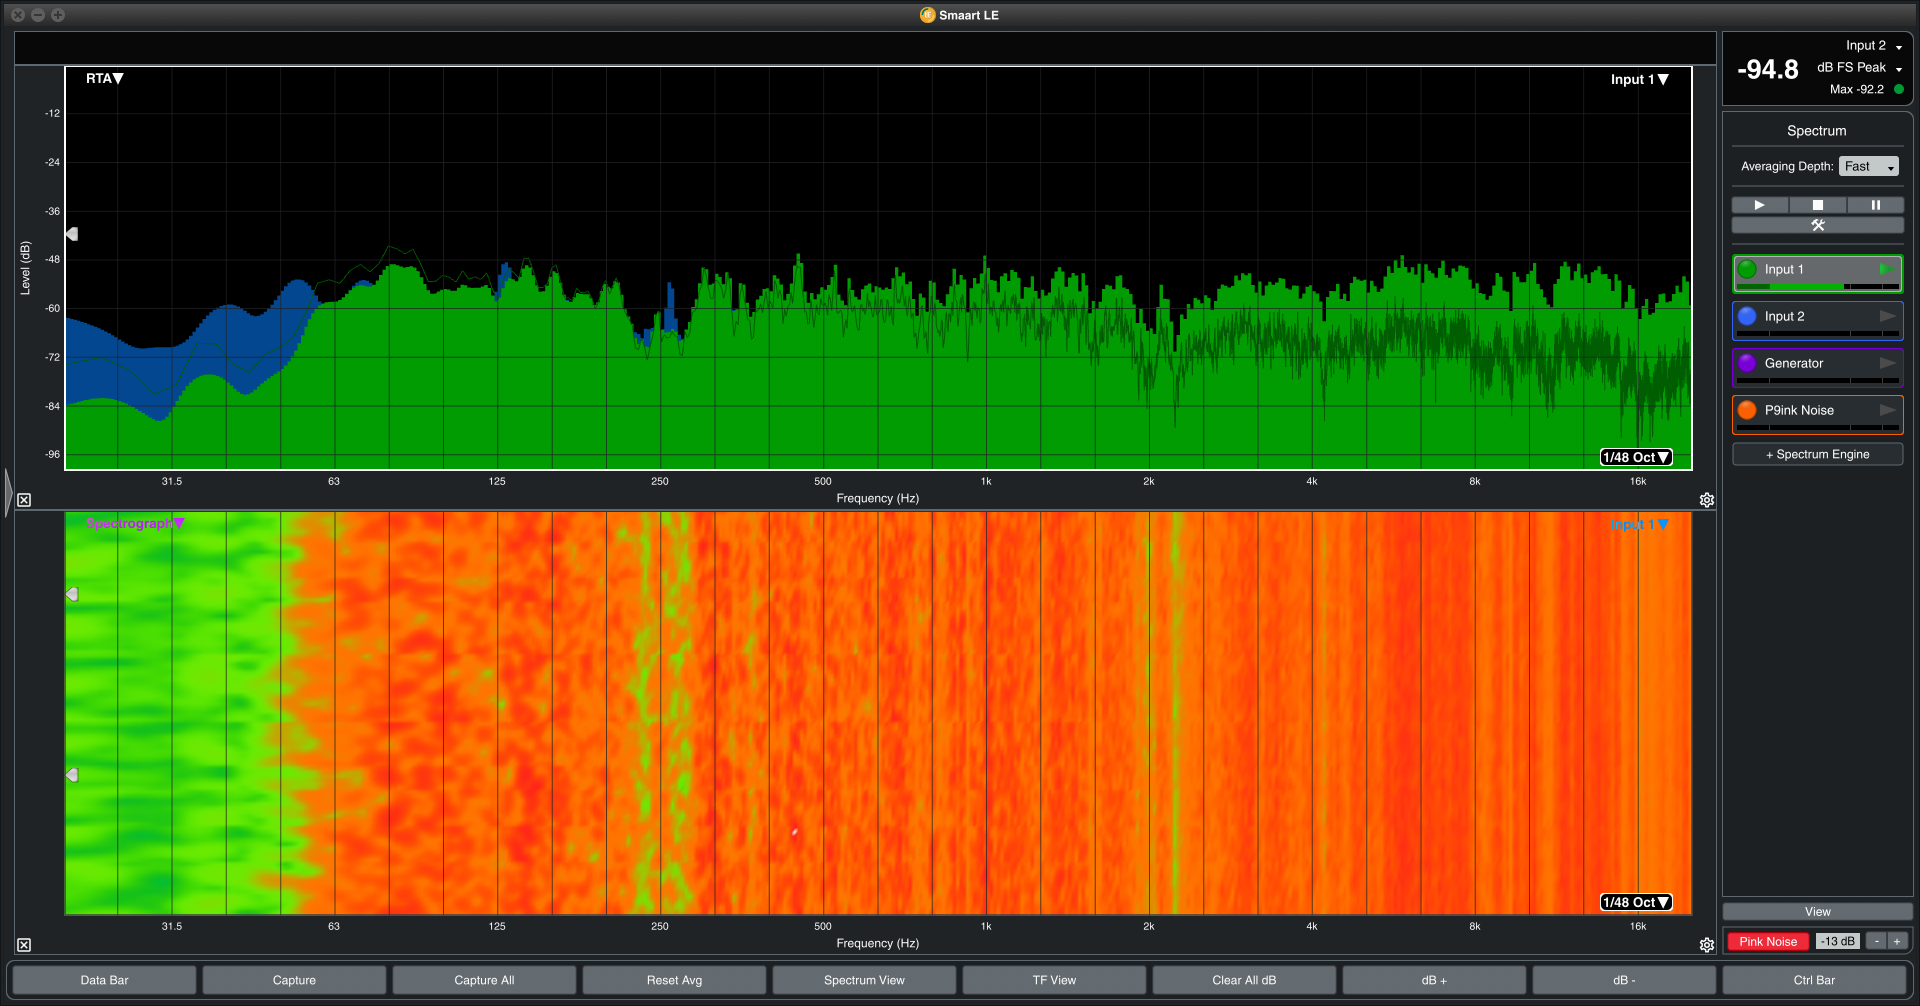
Task: Start the Generator engine with its play arrow
Action: click(x=1887, y=363)
